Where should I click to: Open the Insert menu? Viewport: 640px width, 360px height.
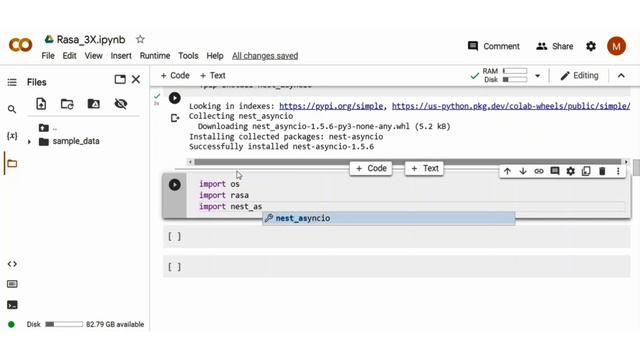pos(121,56)
